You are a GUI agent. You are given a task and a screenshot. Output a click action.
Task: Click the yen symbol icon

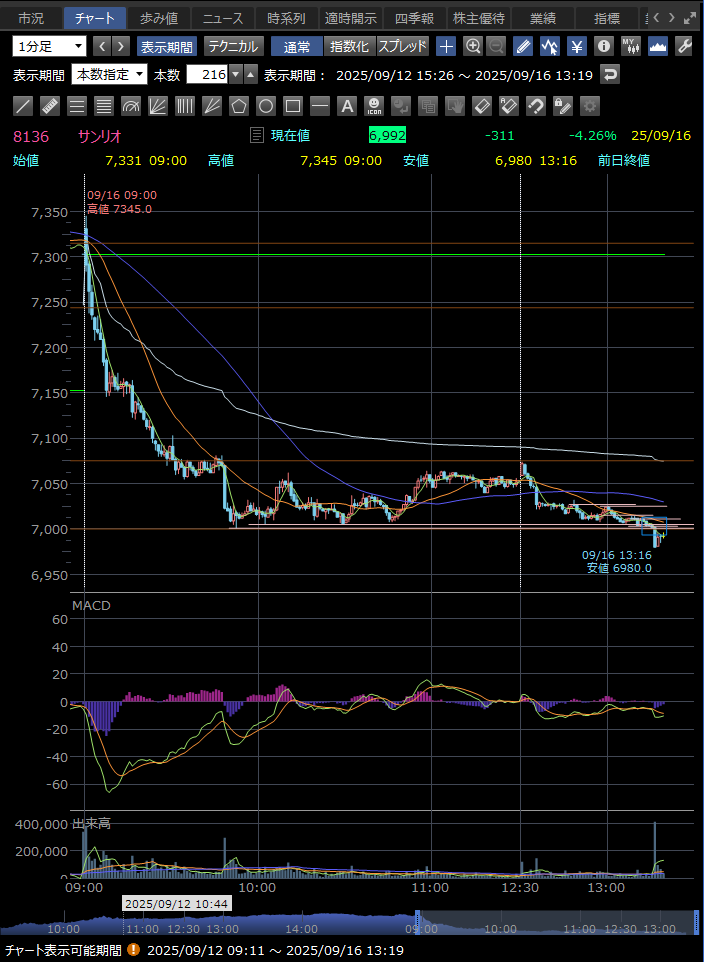coord(577,46)
